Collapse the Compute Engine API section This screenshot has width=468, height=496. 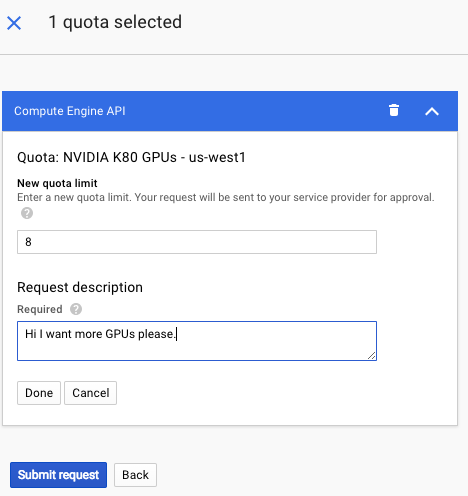[432, 111]
